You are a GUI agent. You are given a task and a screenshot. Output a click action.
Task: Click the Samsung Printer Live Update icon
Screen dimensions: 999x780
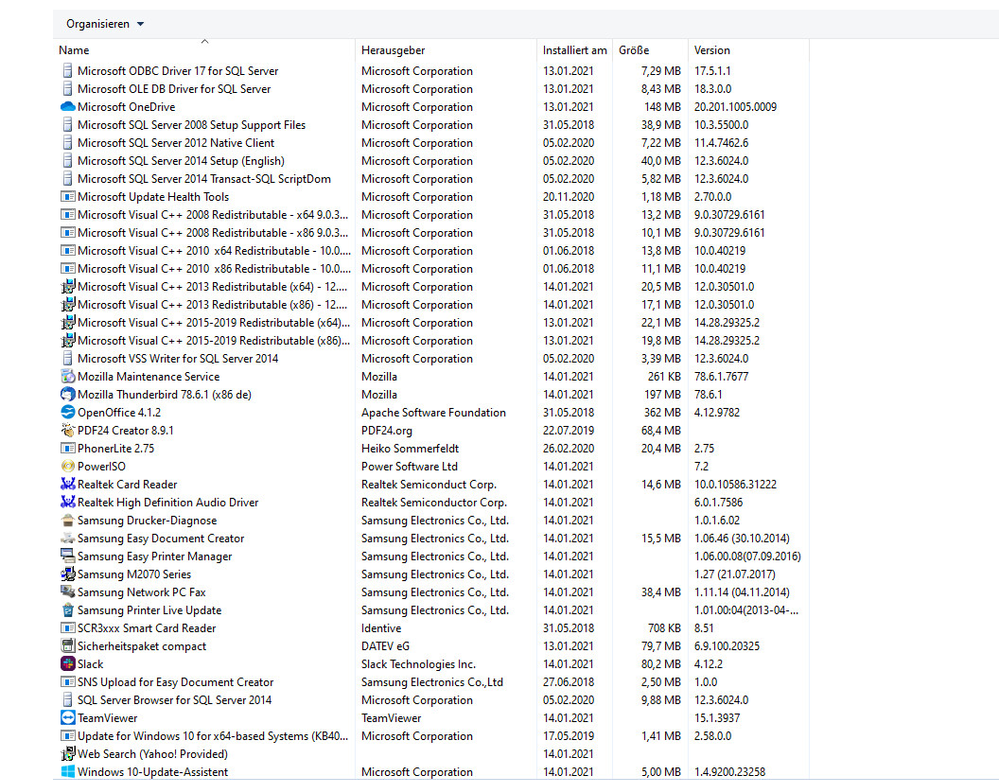(68, 610)
